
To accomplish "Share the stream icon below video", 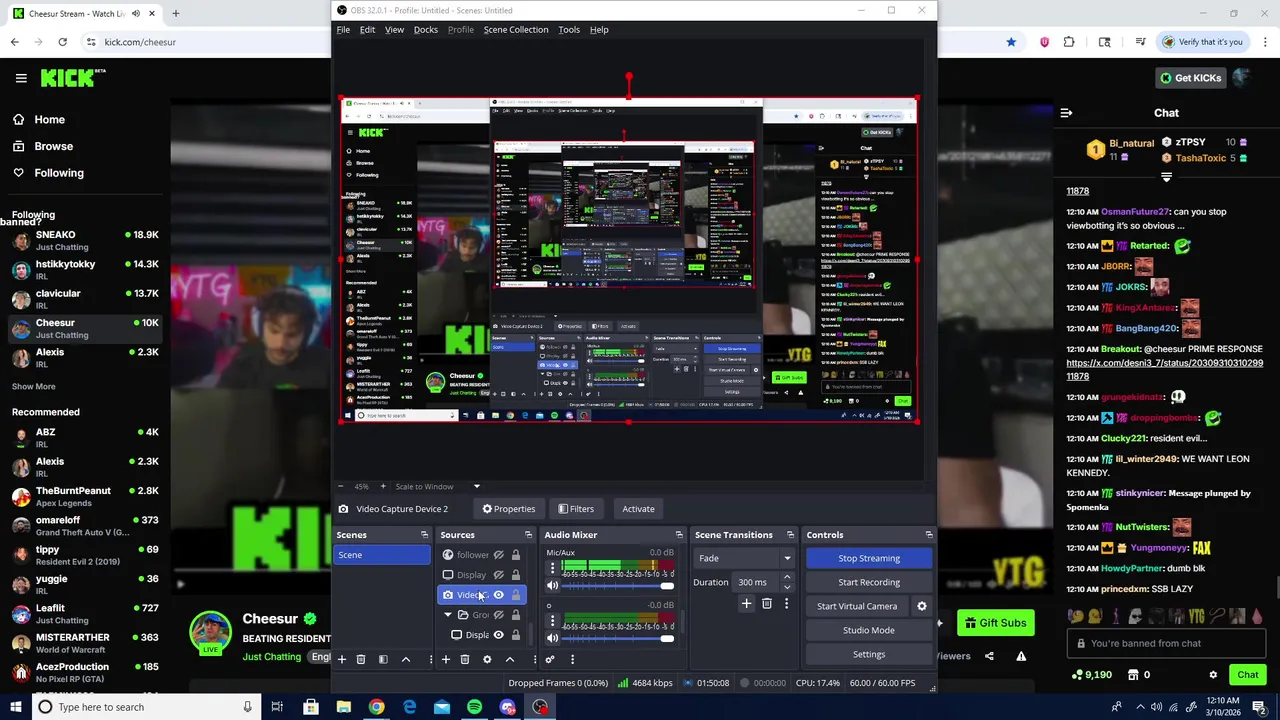I will (989, 656).
